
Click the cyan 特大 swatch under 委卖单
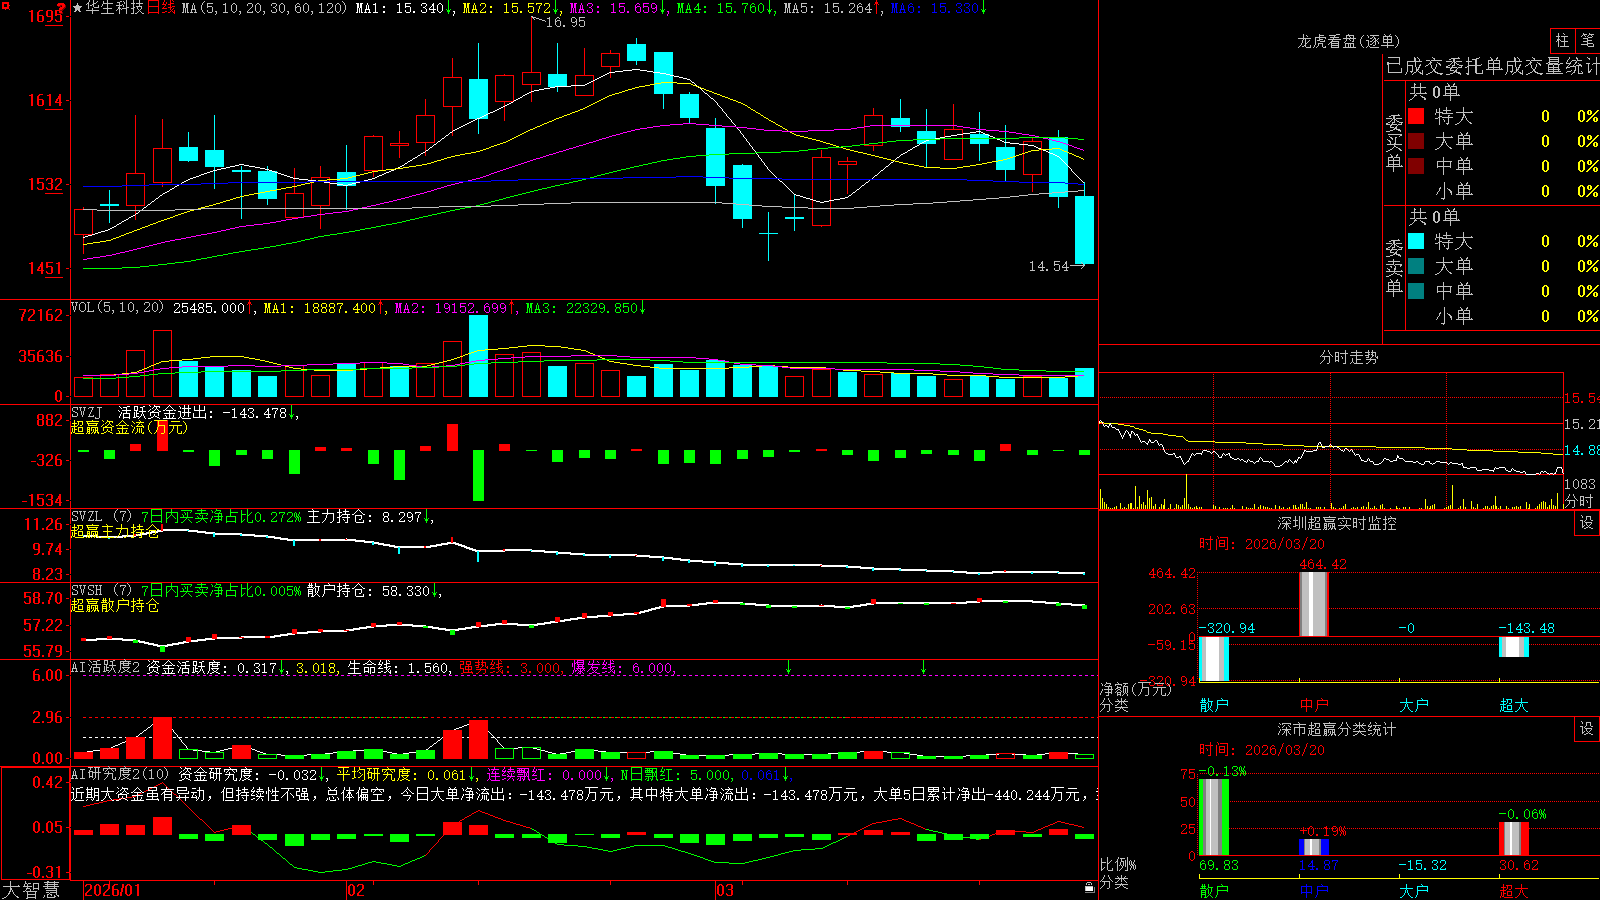pyautogui.click(x=1416, y=241)
